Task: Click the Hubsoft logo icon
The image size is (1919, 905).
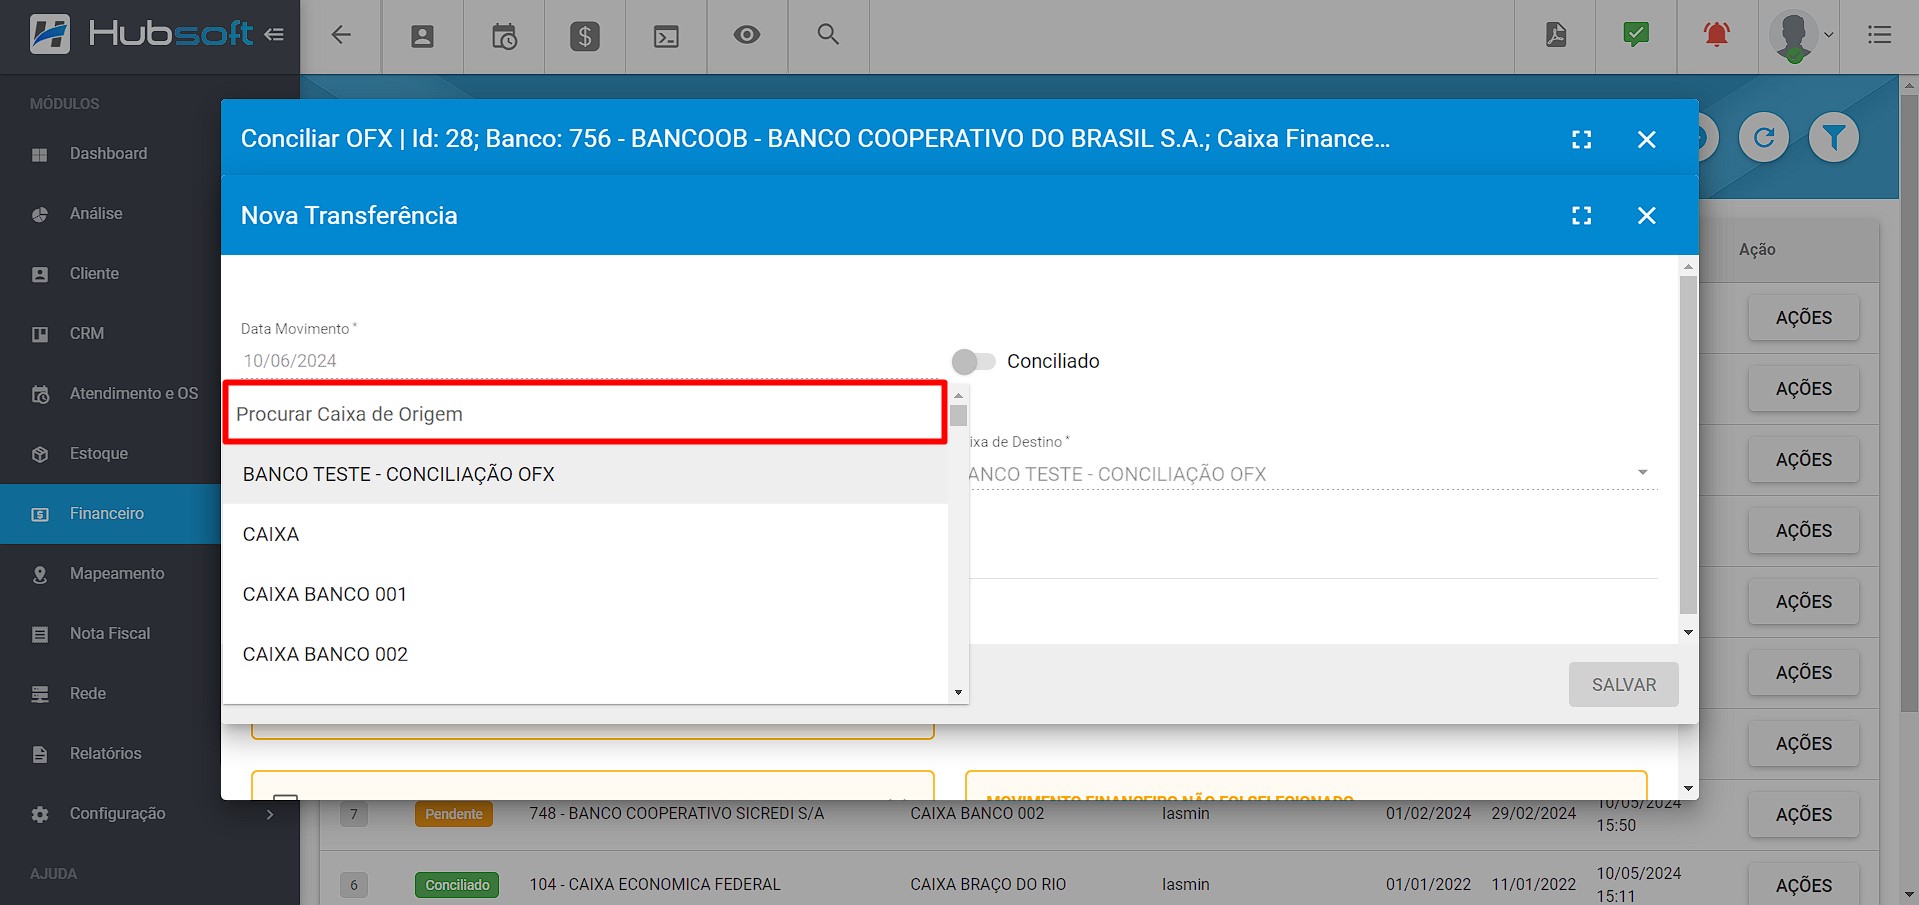Action: 50,34
